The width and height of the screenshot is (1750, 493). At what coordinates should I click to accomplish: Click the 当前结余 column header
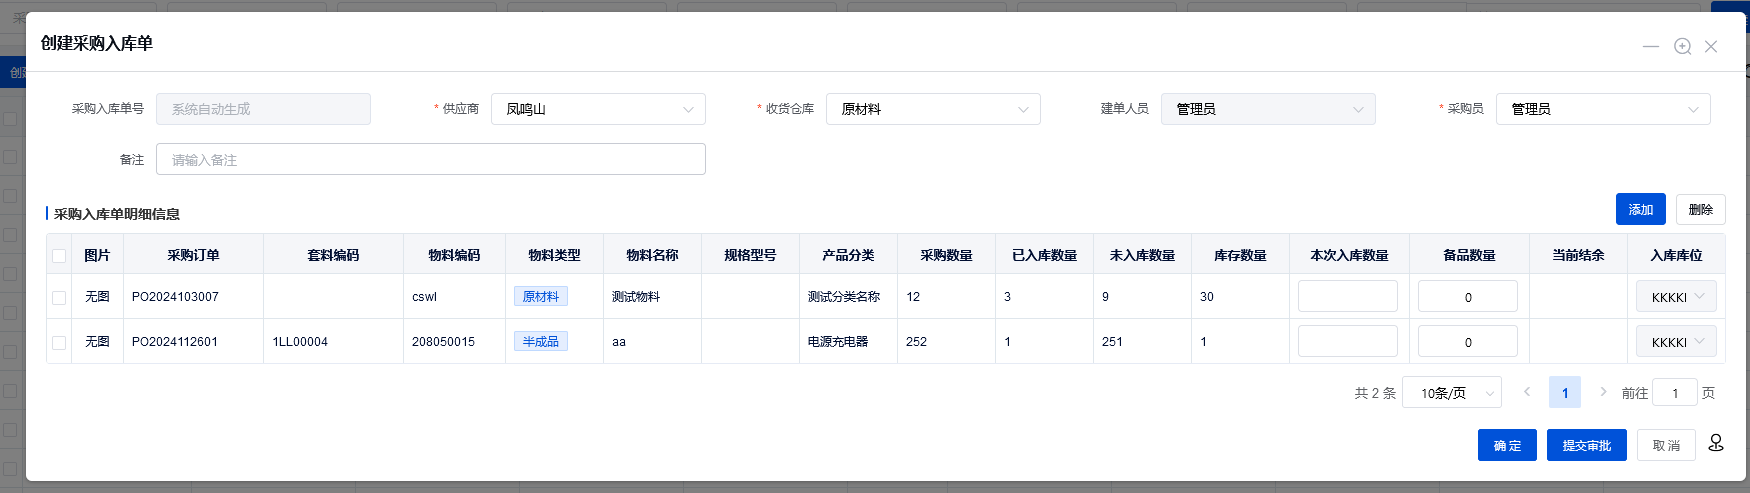[1578, 255]
